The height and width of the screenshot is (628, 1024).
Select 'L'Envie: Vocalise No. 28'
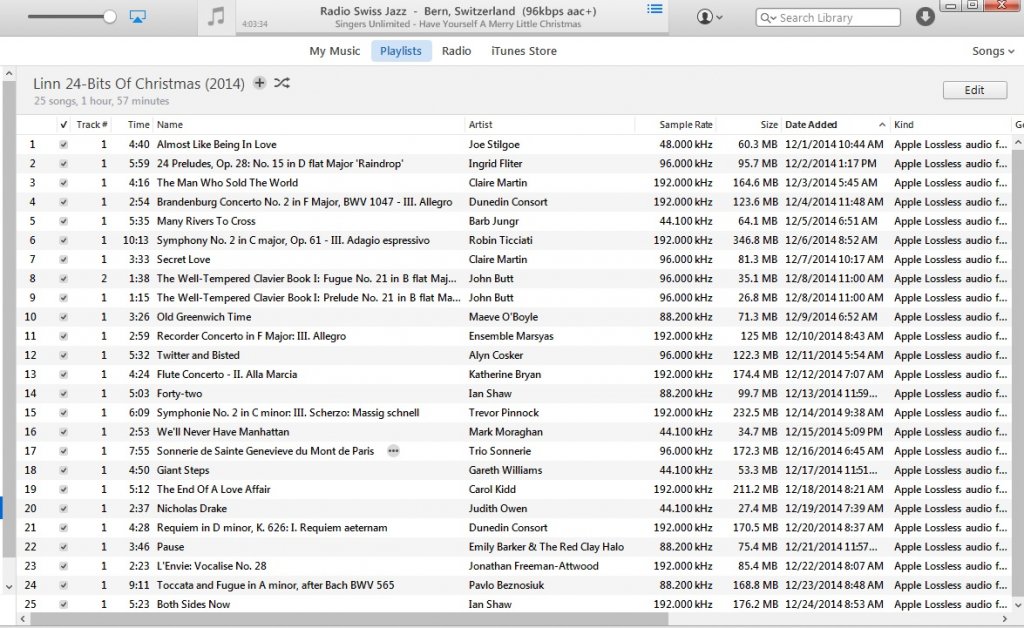point(212,566)
